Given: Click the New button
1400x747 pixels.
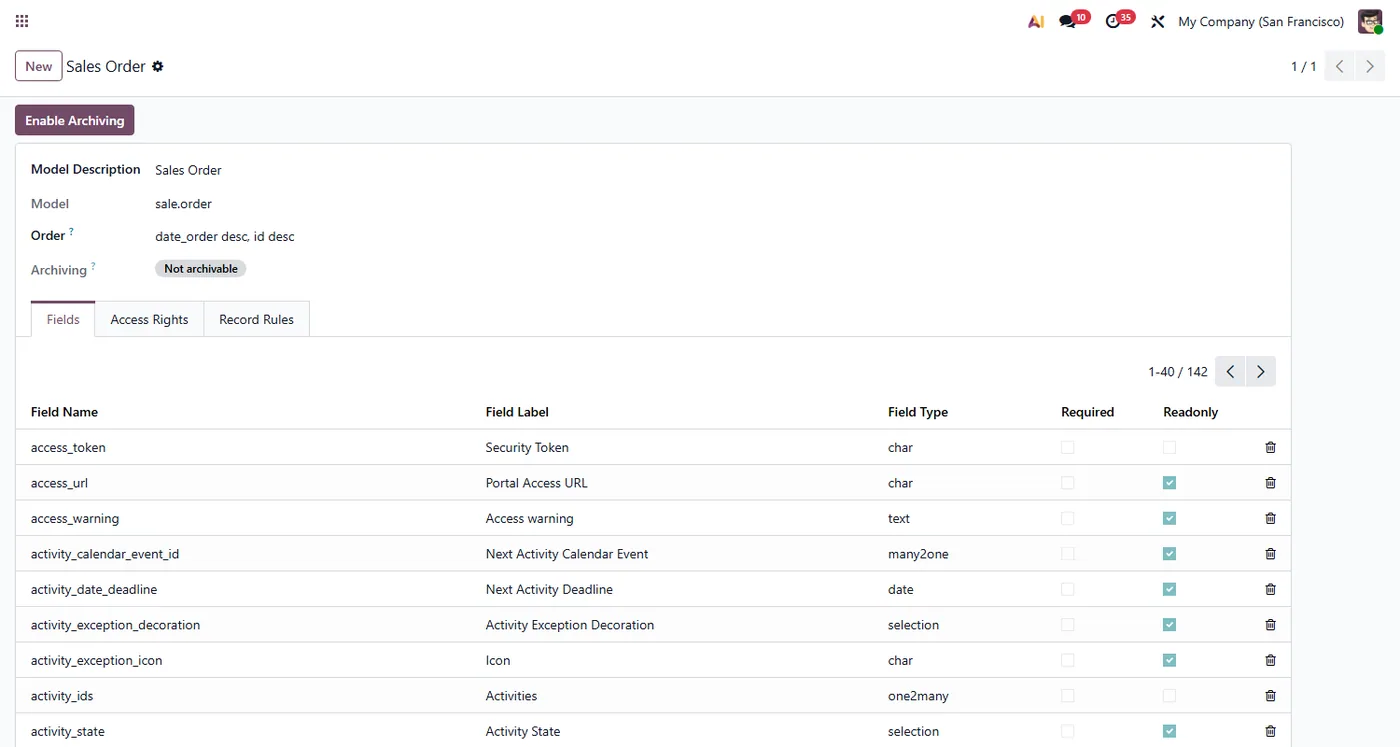Looking at the screenshot, I should [x=39, y=66].
